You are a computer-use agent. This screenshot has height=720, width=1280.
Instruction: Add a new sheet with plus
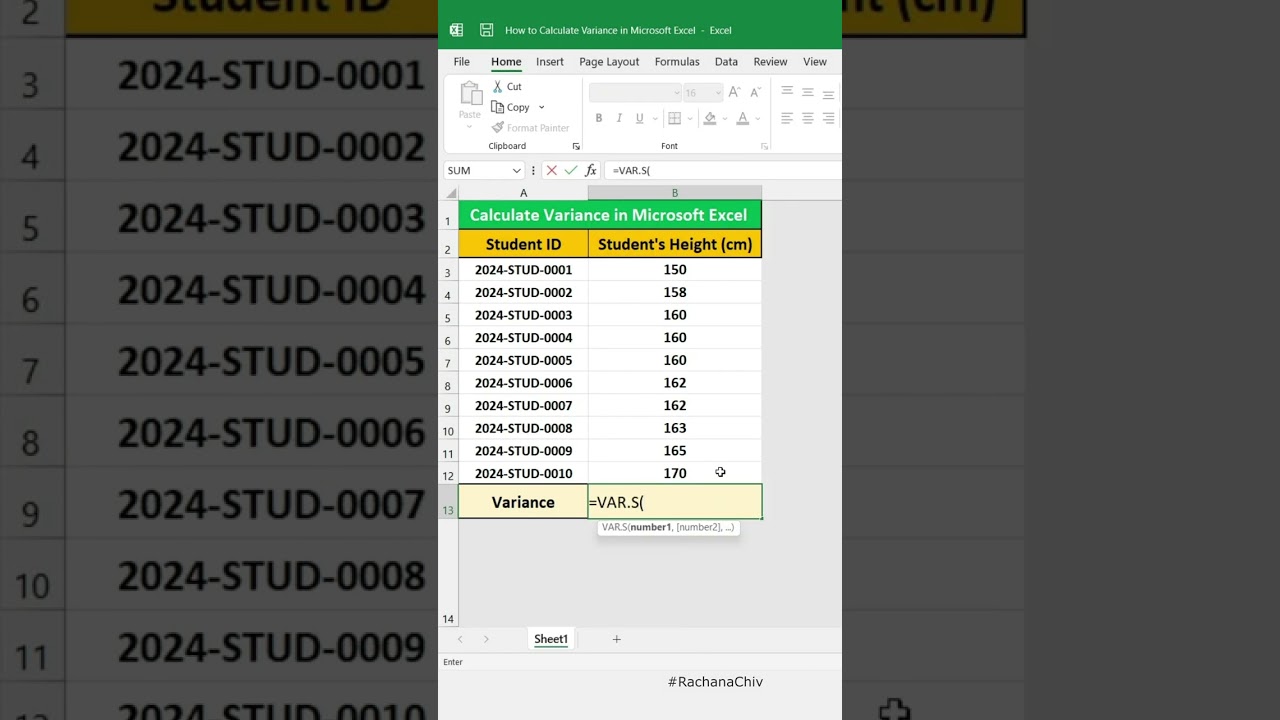[617, 639]
